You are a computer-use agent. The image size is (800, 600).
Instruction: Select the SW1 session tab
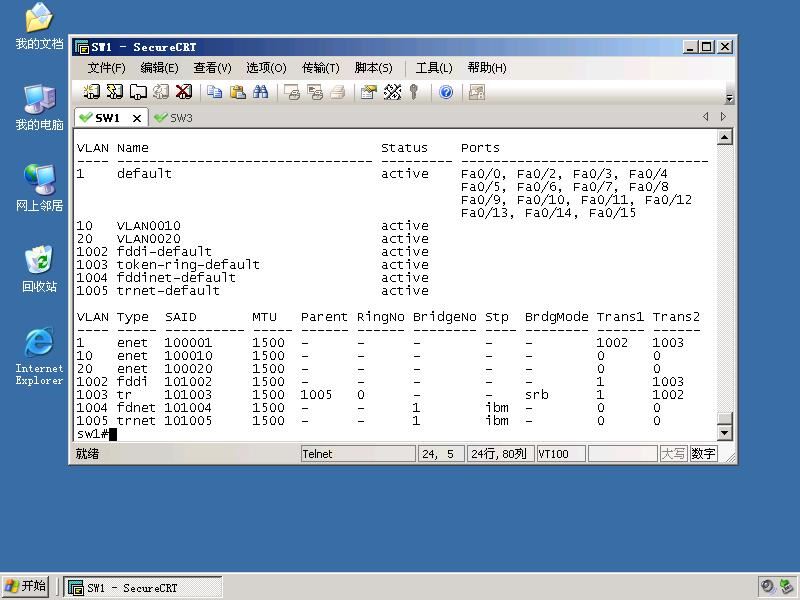point(107,118)
